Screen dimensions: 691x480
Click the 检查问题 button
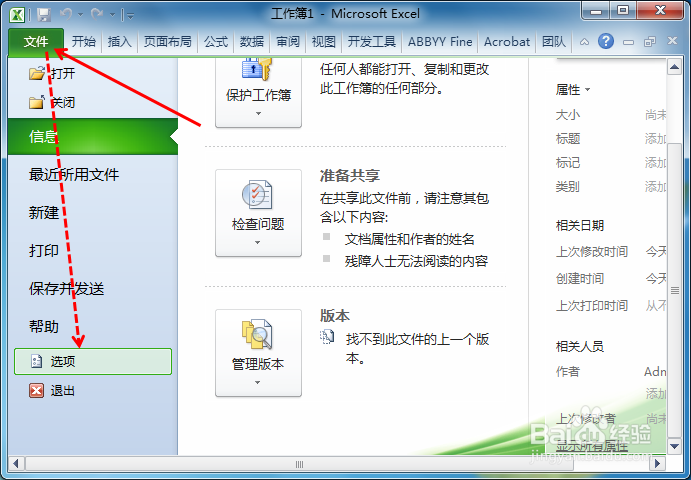pos(258,213)
